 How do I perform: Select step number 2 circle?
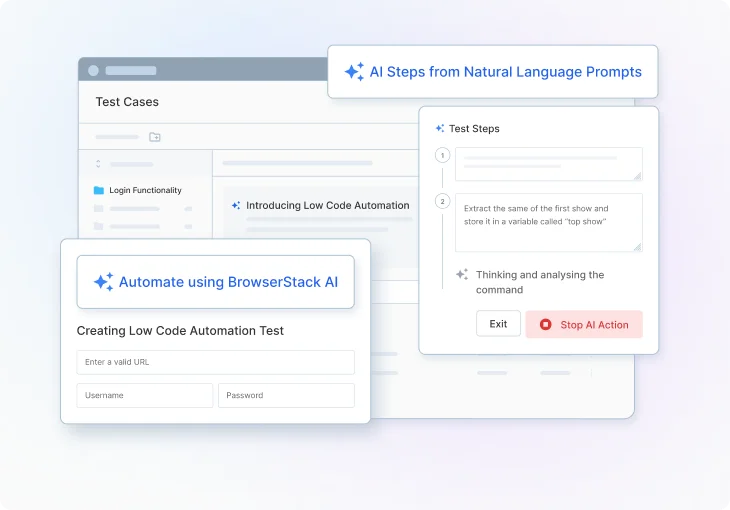tap(442, 201)
